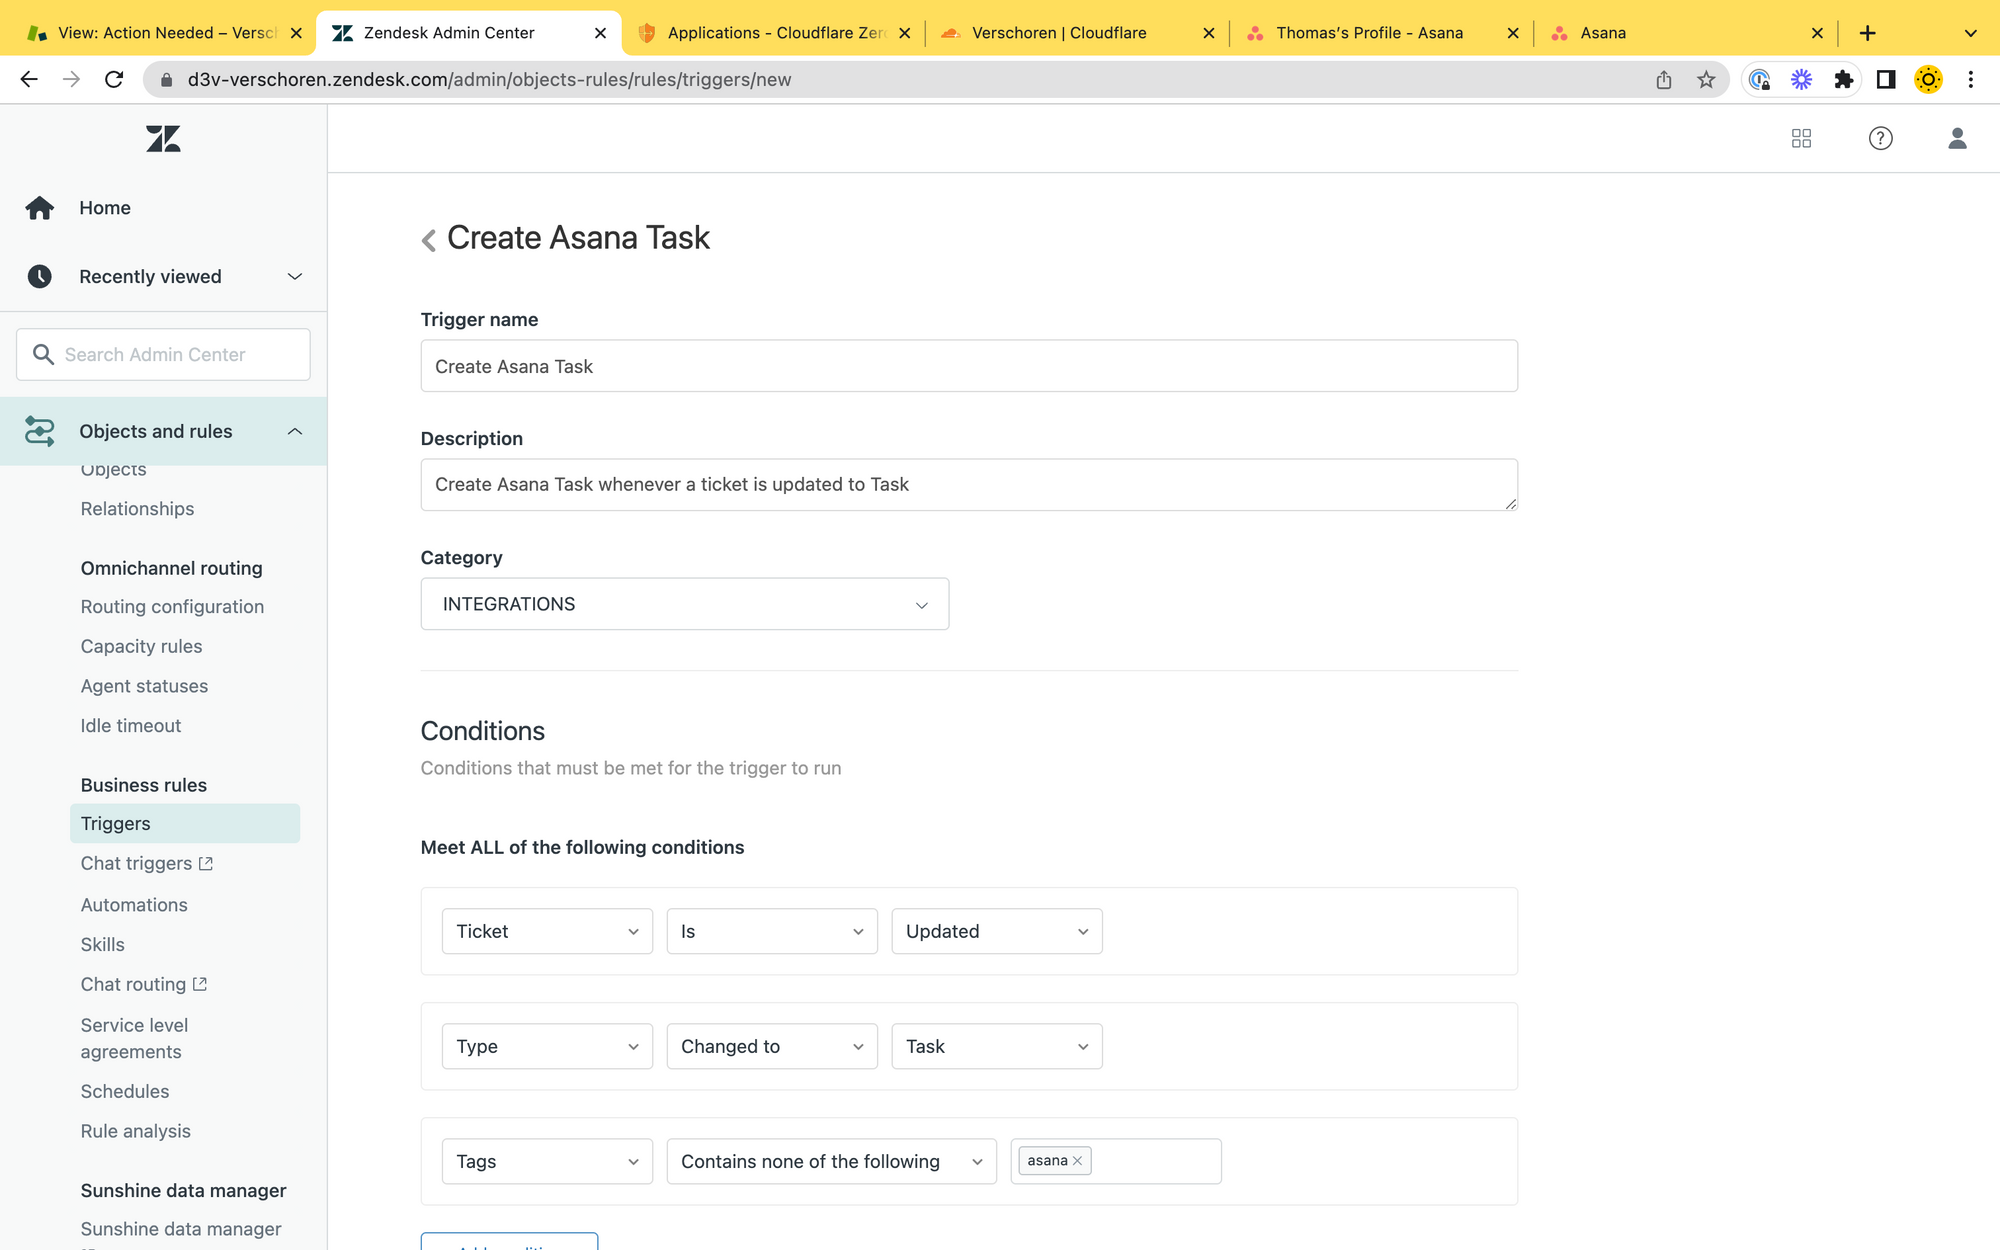Open the browser extensions puzzle icon
The width and height of the screenshot is (2000, 1250).
click(1843, 80)
